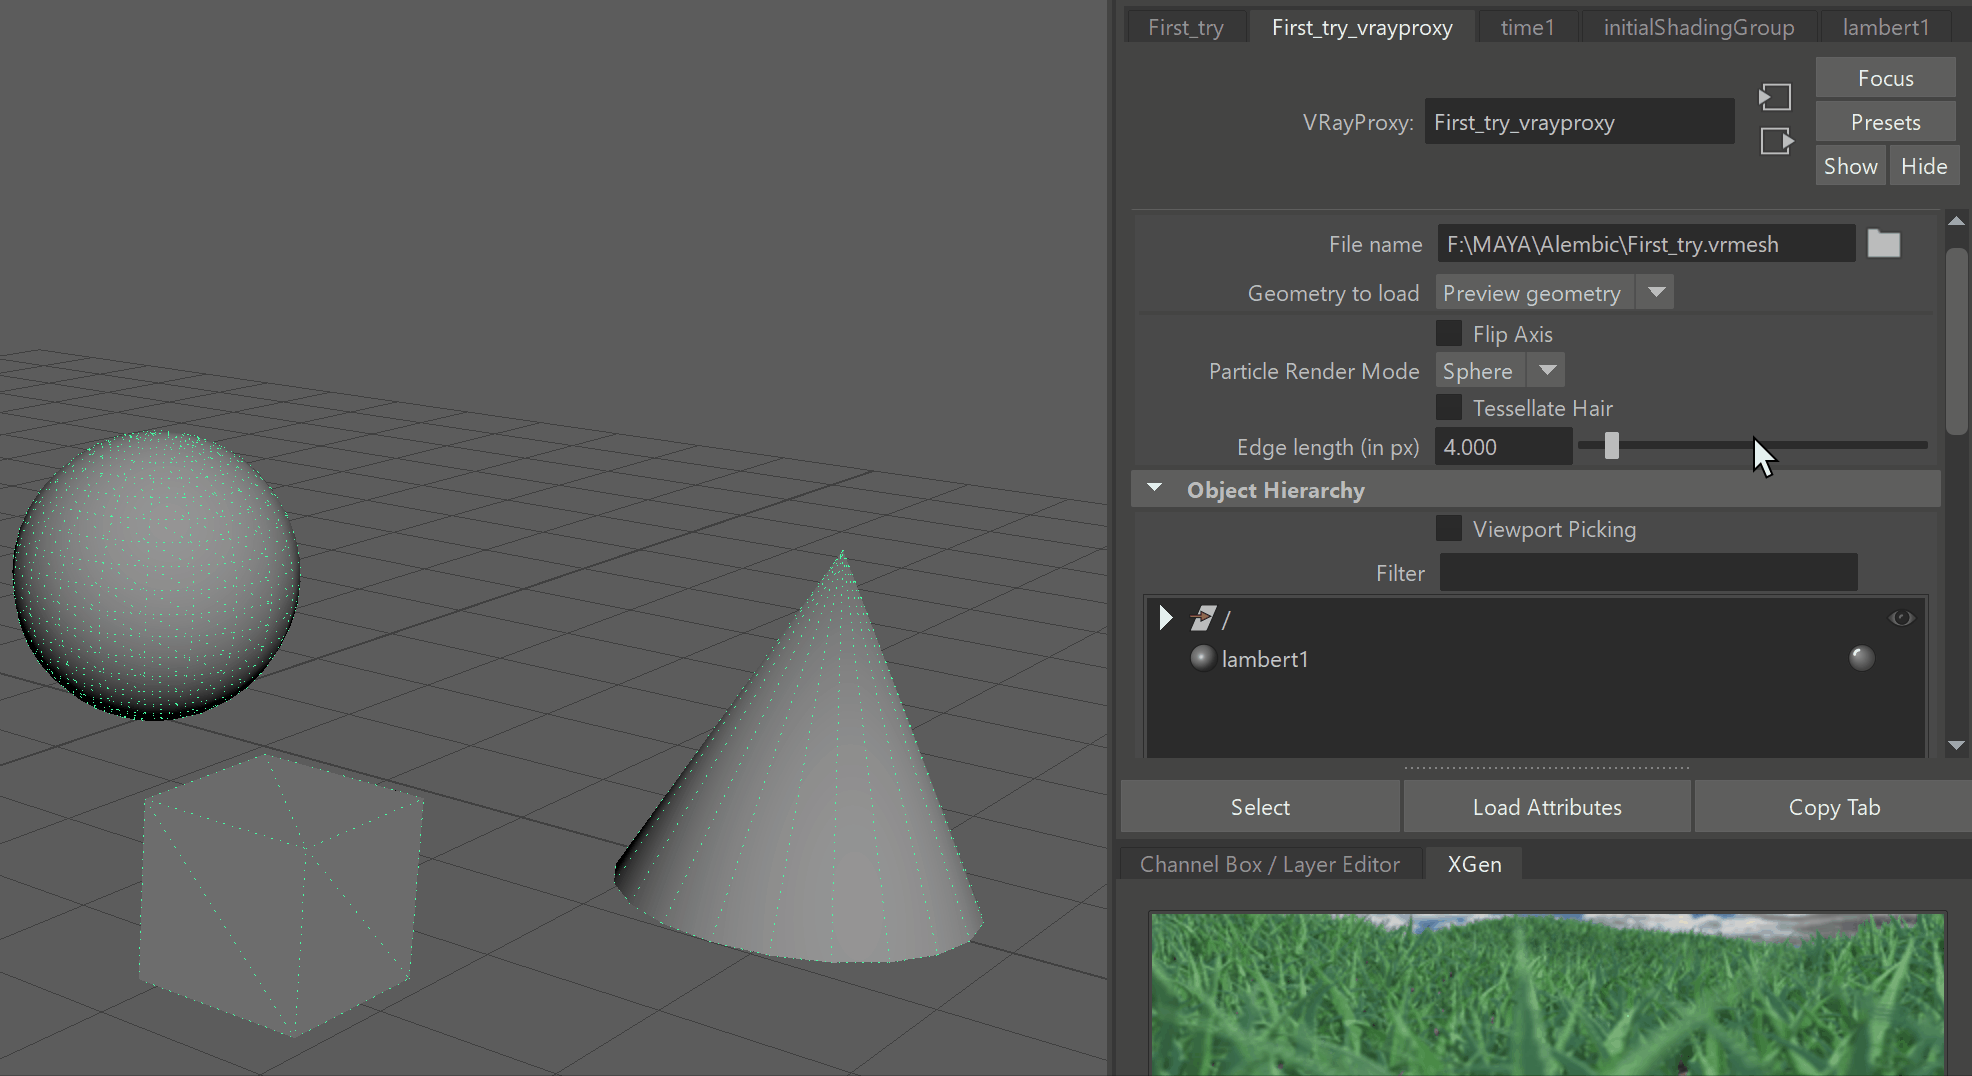Click the lambert1 shader ball on right

click(1861, 658)
